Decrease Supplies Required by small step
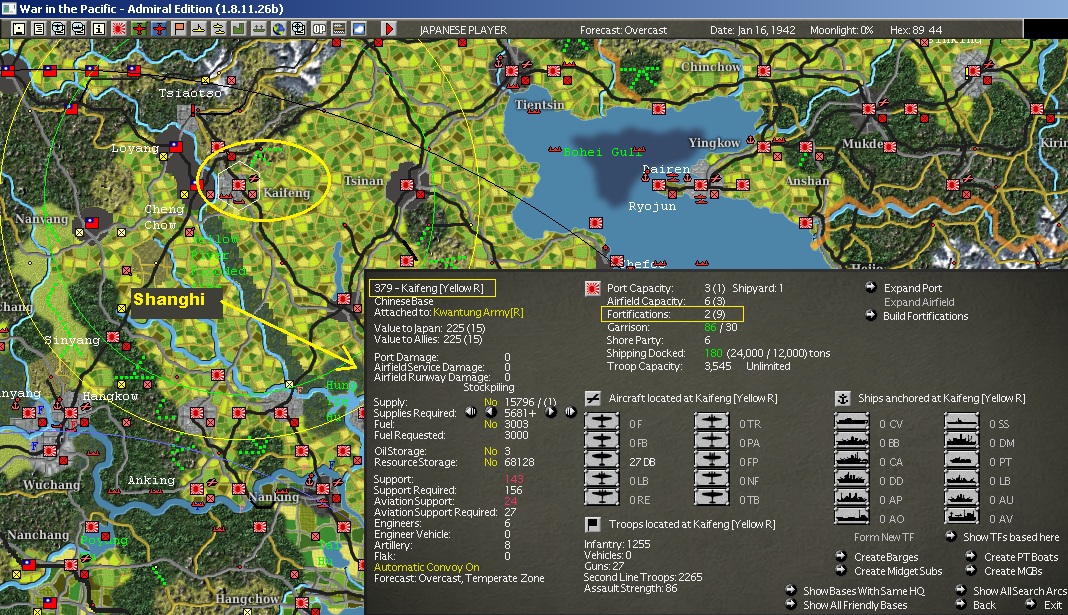This screenshot has width=1068, height=615. 490,412
